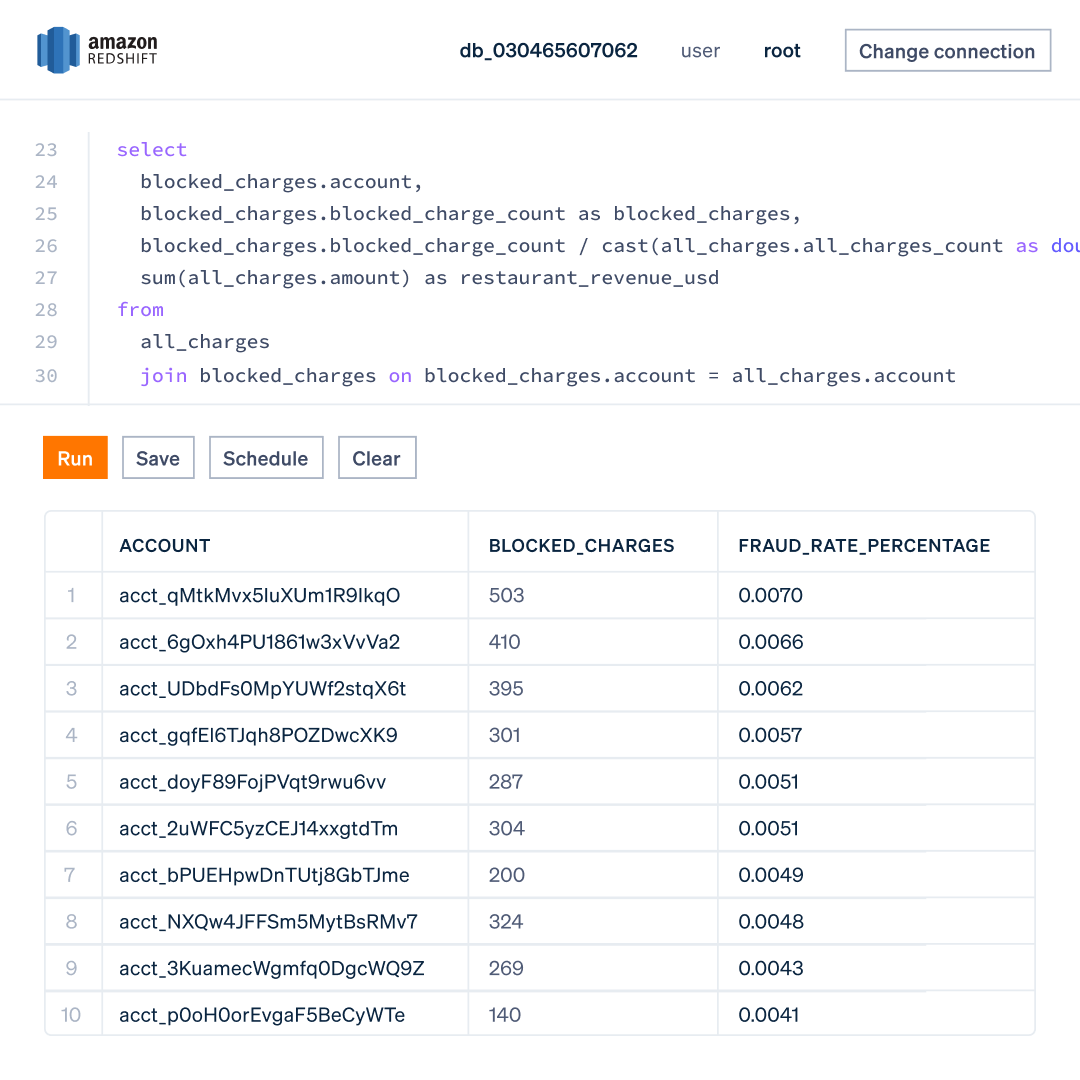1080x1080 pixels.
Task: Click blocked charges value 324
Action: [x=506, y=922]
